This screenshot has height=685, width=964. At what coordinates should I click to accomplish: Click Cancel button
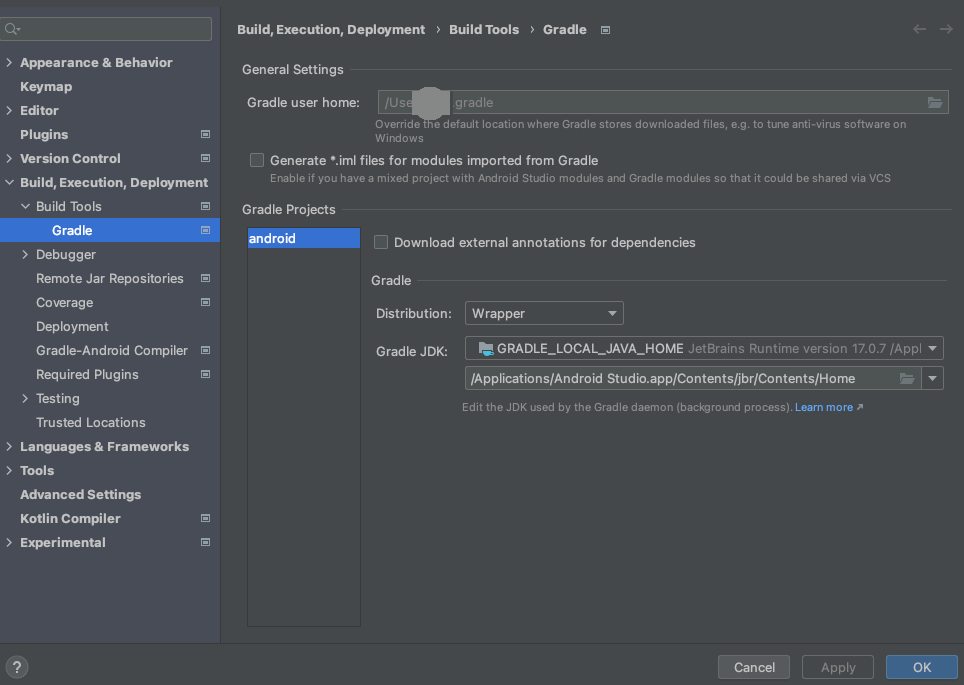(x=754, y=667)
